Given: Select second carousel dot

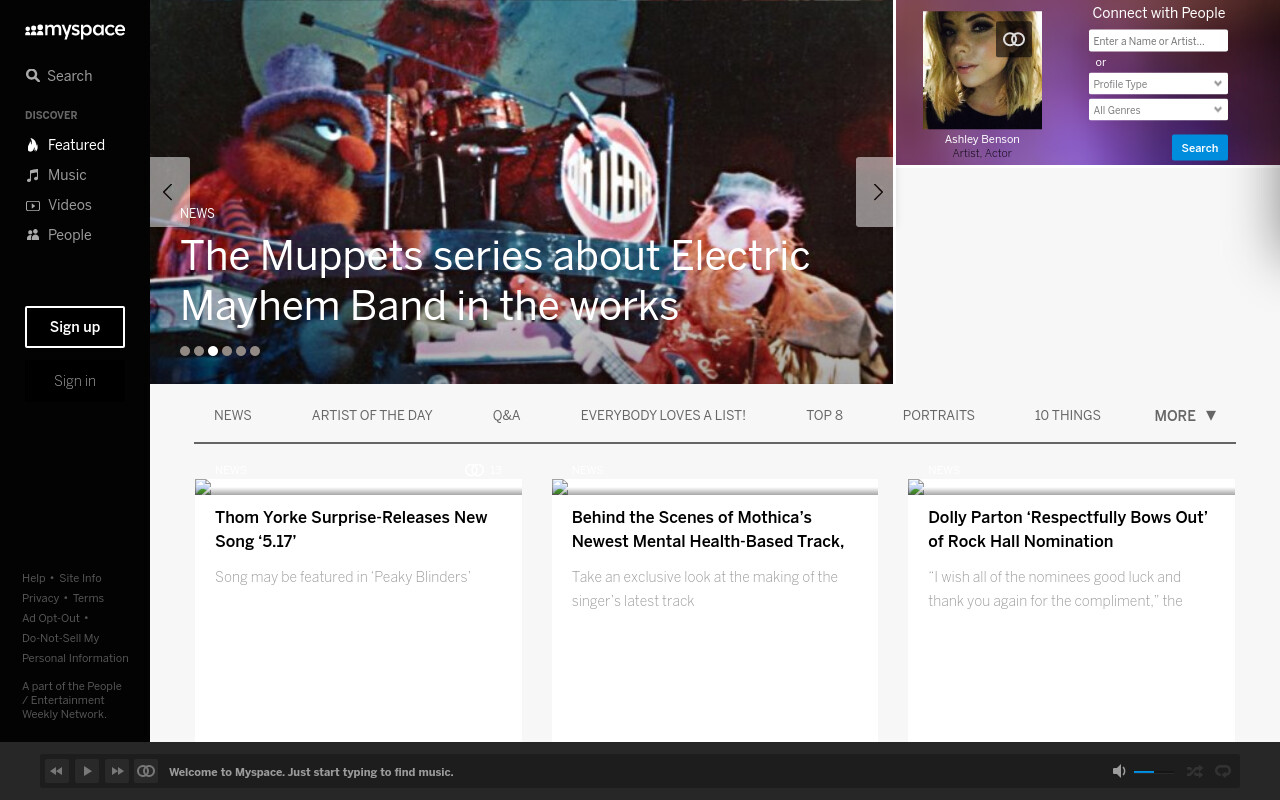Looking at the screenshot, I should [199, 351].
